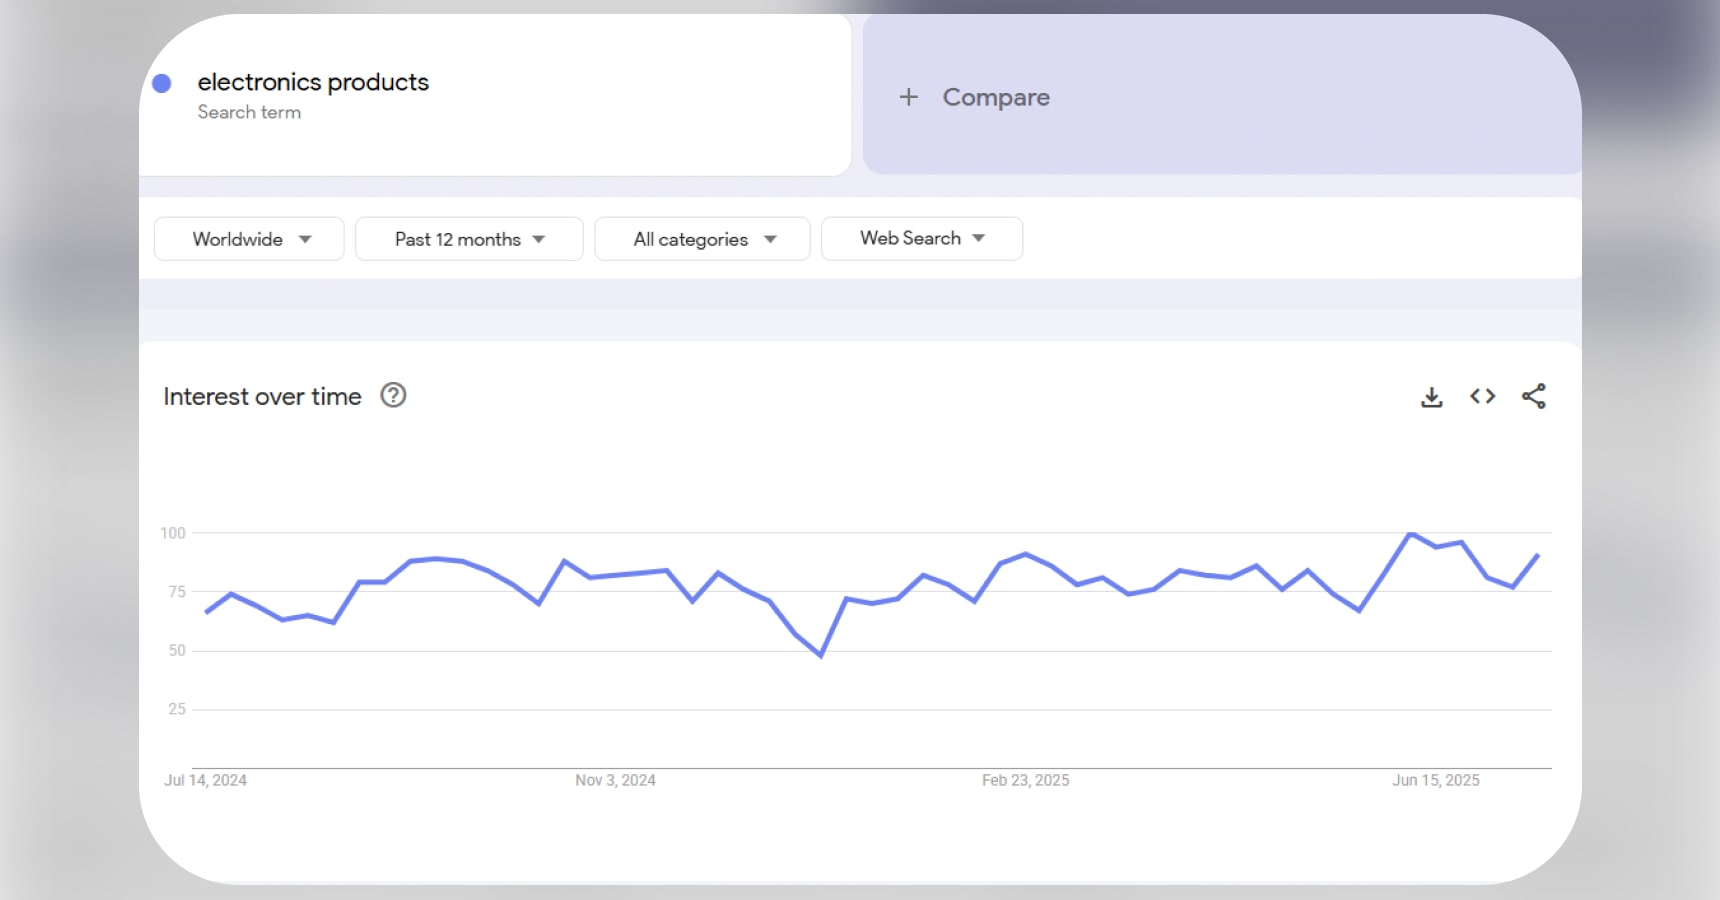Click the Feb 23, 2025 date label
The width and height of the screenshot is (1720, 900).
1025,780
